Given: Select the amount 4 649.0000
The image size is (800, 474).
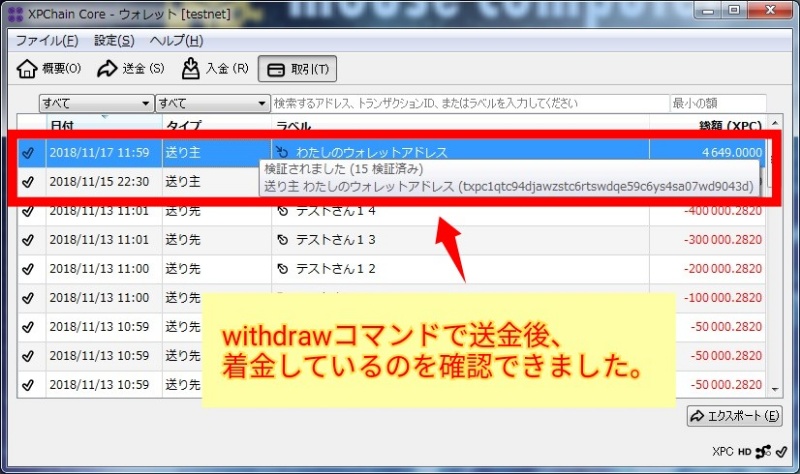Looking at the screenshot, I should (x=732, y=153).
